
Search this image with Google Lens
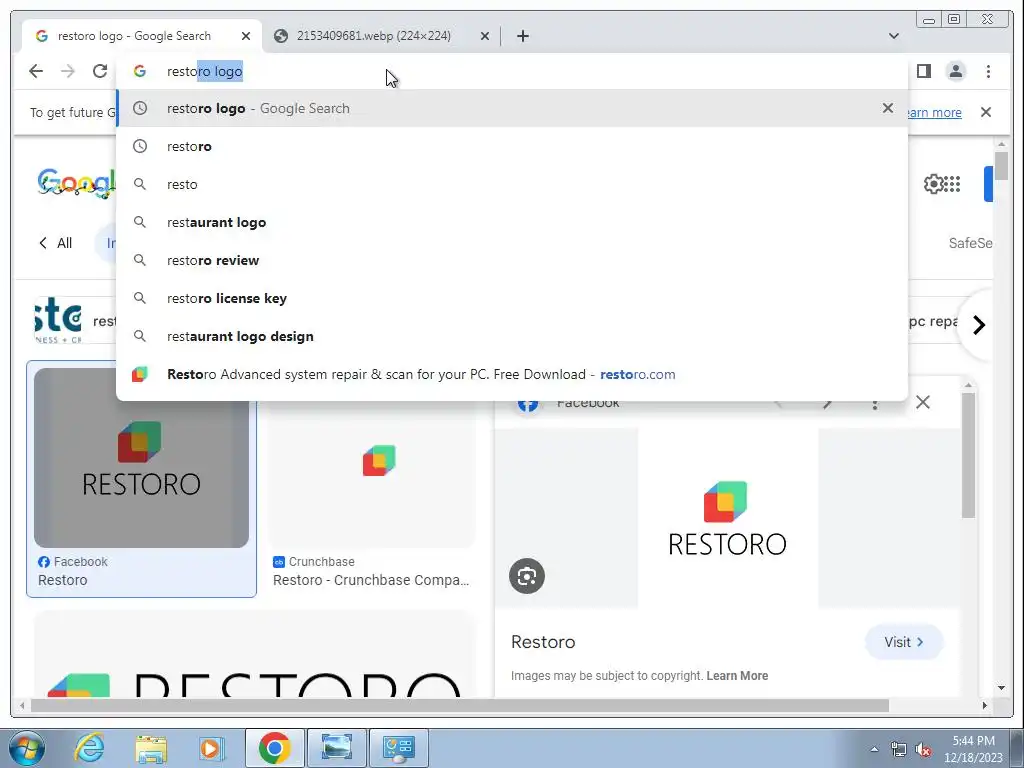[x=526, y=576]
